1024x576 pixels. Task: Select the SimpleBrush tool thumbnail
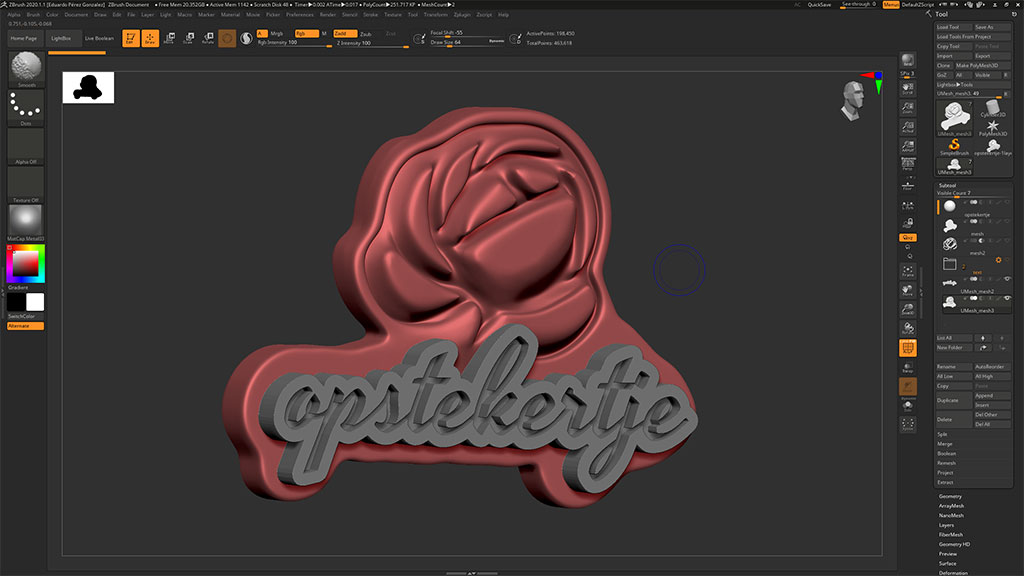tap(954, 147)
